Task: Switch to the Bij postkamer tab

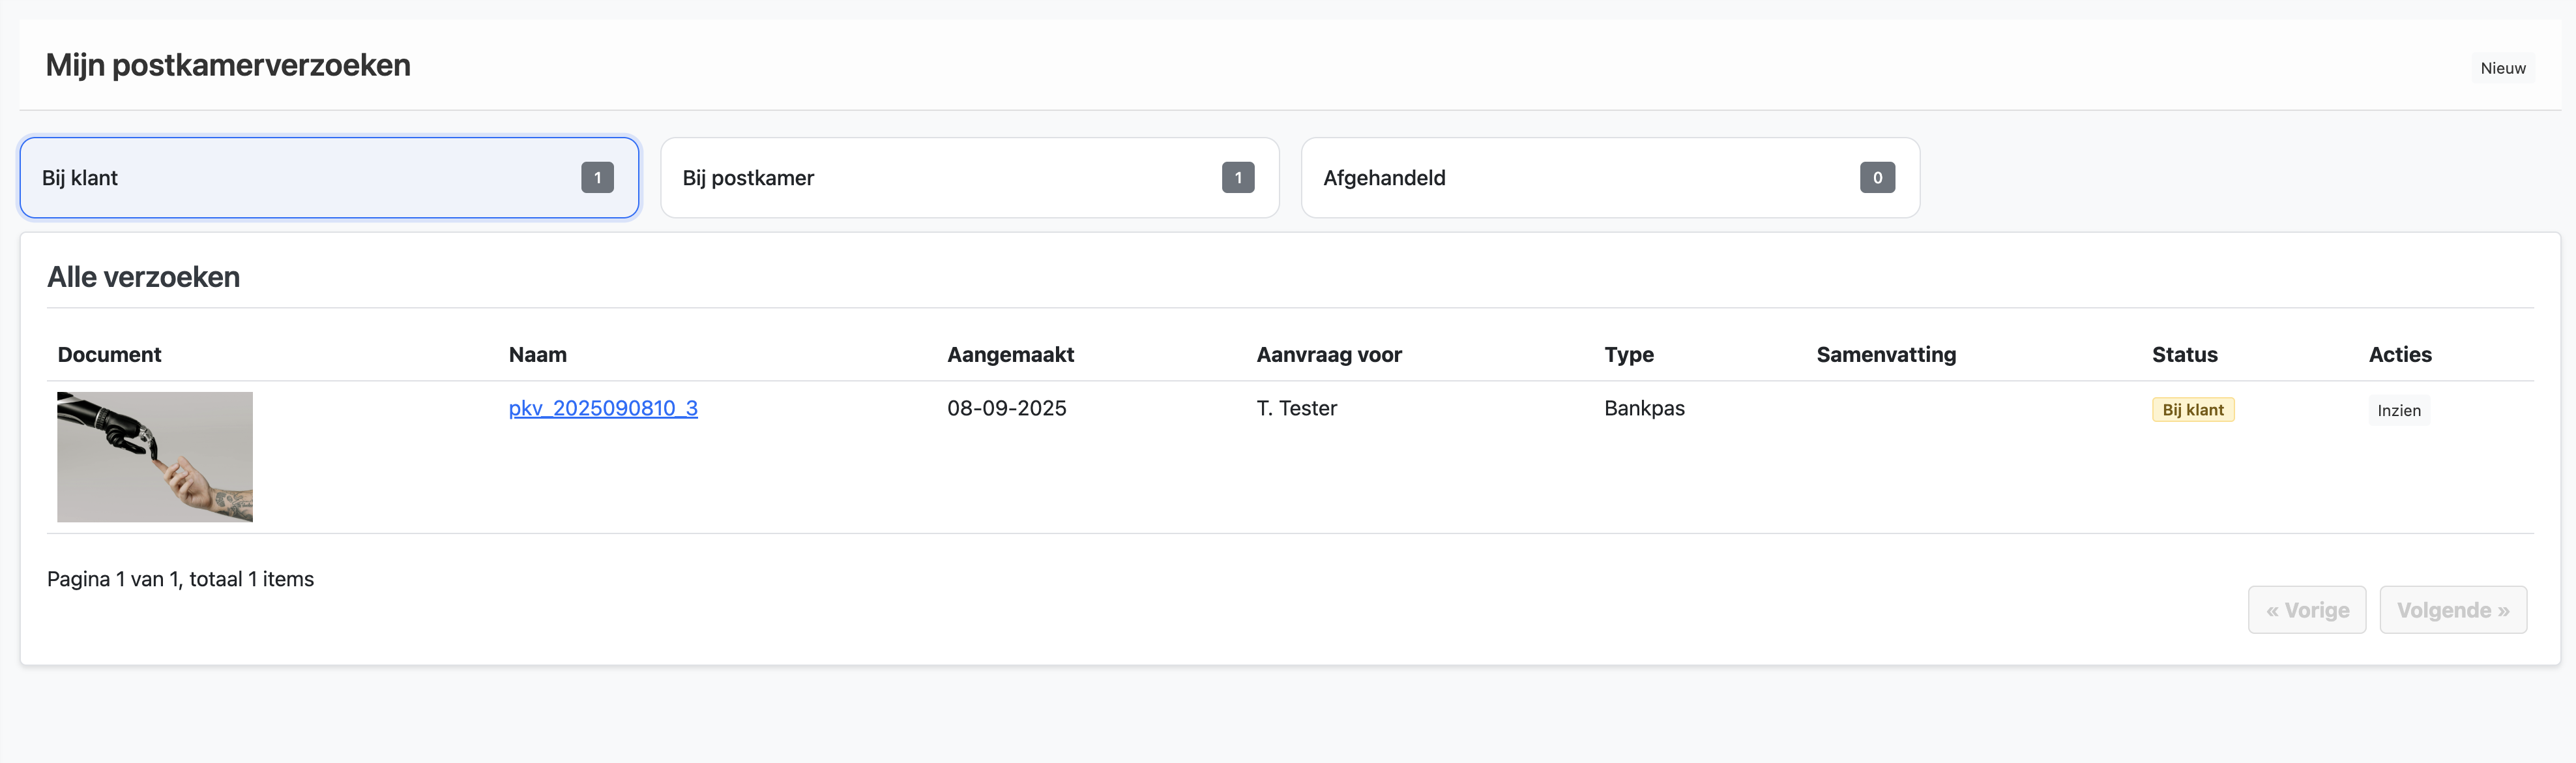Action: 969,178
